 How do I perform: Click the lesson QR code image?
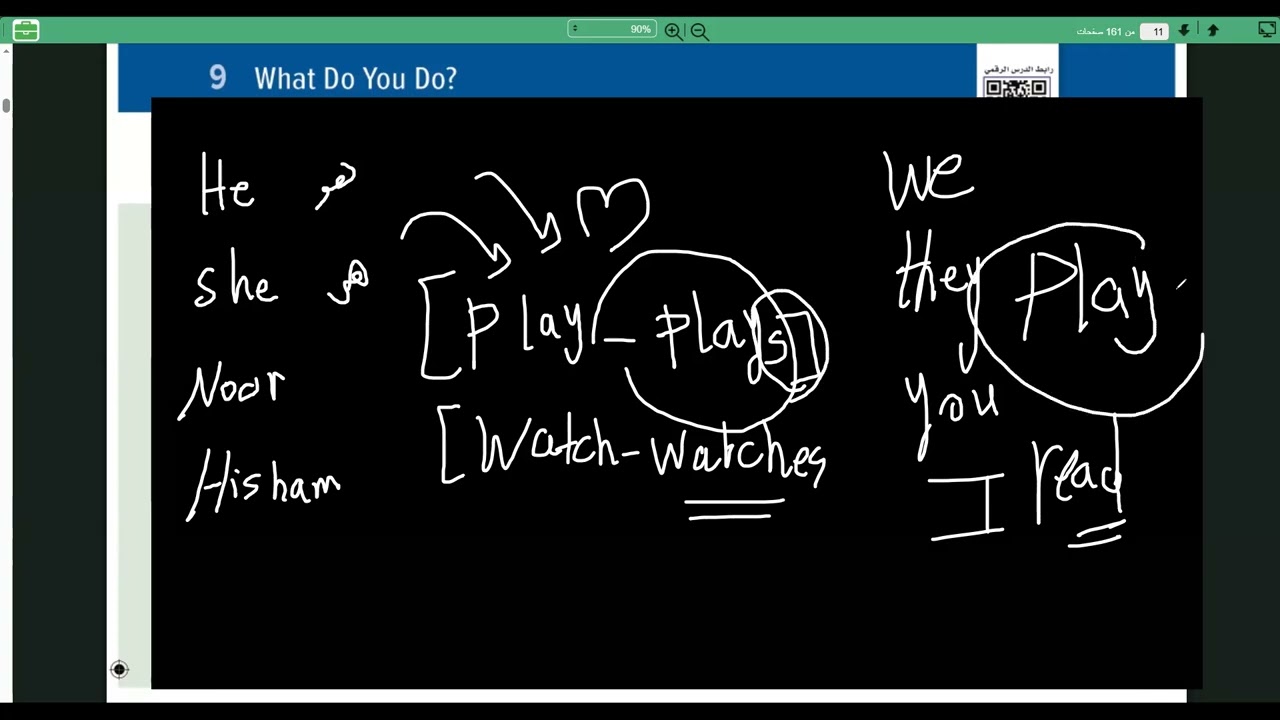point(1016,88)
